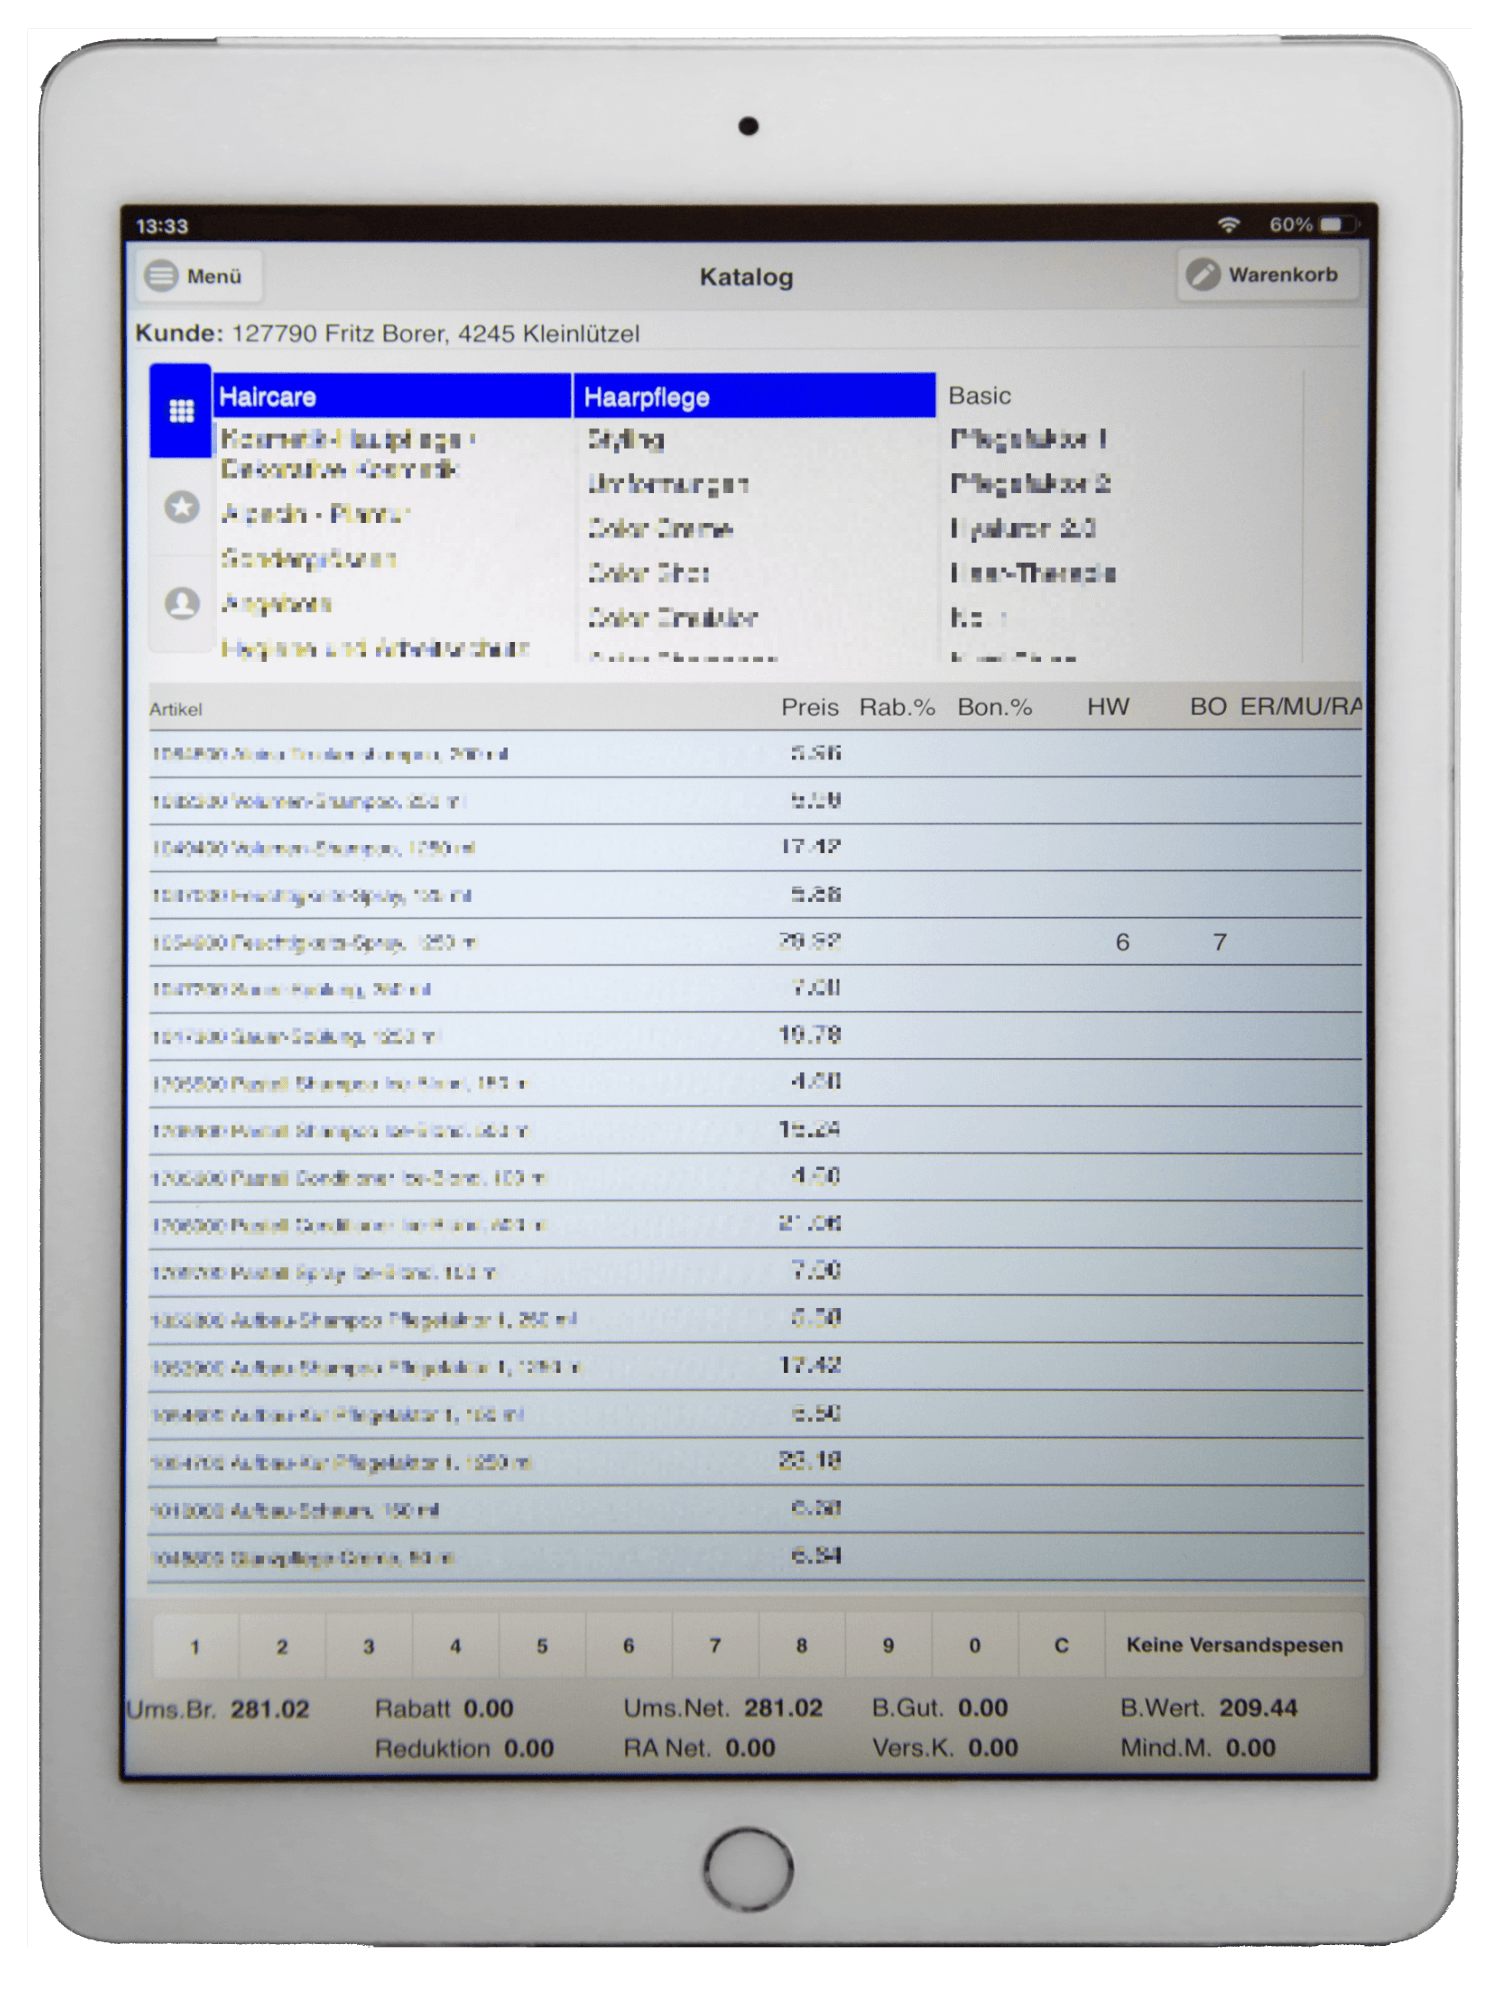Select the Basic product line

pyautogui.click(x=980, y=396)
